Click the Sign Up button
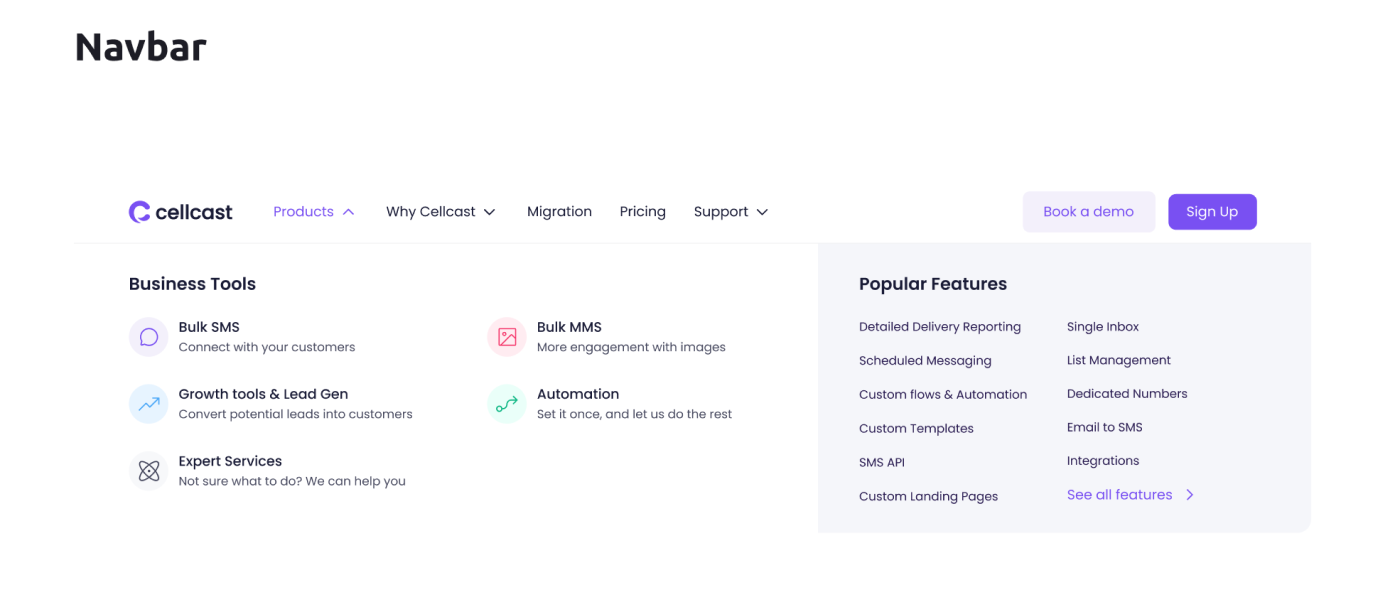1400x597 pixels. tap(1212, 212)
